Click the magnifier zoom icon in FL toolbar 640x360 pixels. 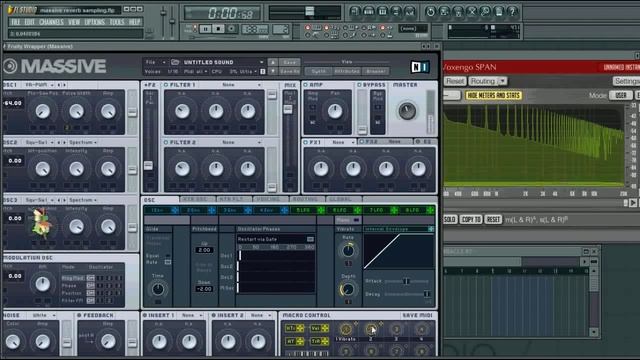click(485, 11)
